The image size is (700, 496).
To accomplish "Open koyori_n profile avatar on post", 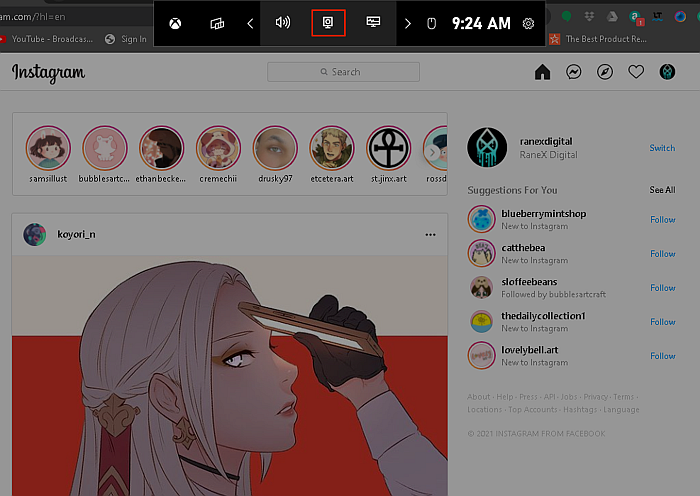I will pos(34,234).
